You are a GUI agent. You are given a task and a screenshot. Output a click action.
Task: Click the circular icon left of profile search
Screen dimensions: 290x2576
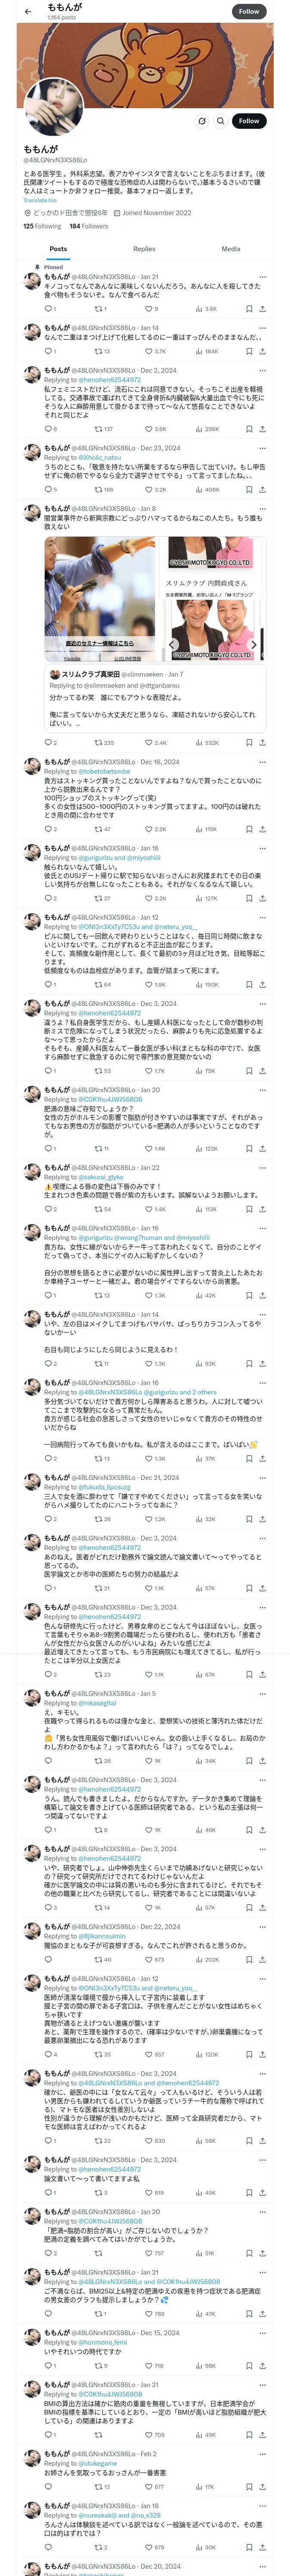coord(202,121)
